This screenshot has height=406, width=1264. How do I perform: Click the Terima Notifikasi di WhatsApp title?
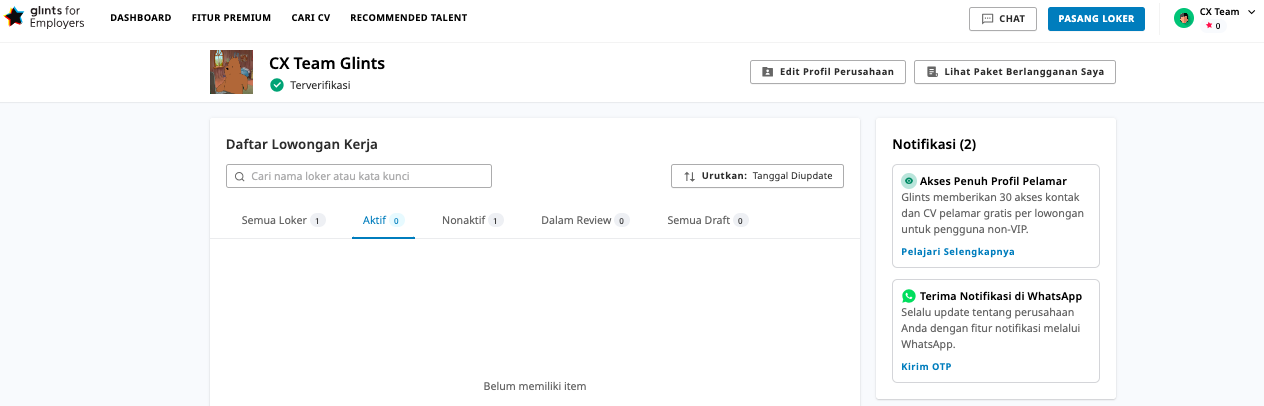tap(1001, 296)
